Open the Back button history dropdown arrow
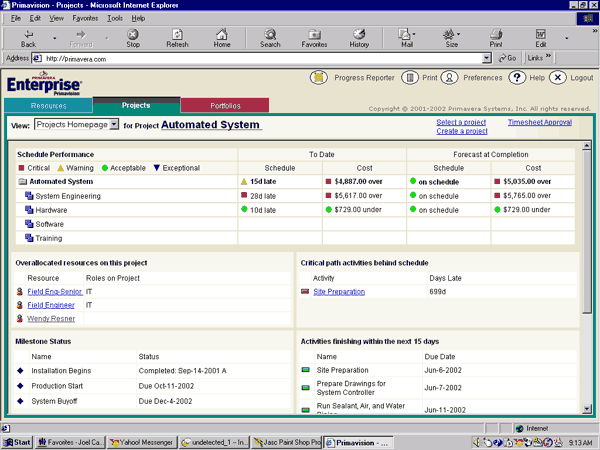Viewport: 600px width, 450px height. (54, 38)
